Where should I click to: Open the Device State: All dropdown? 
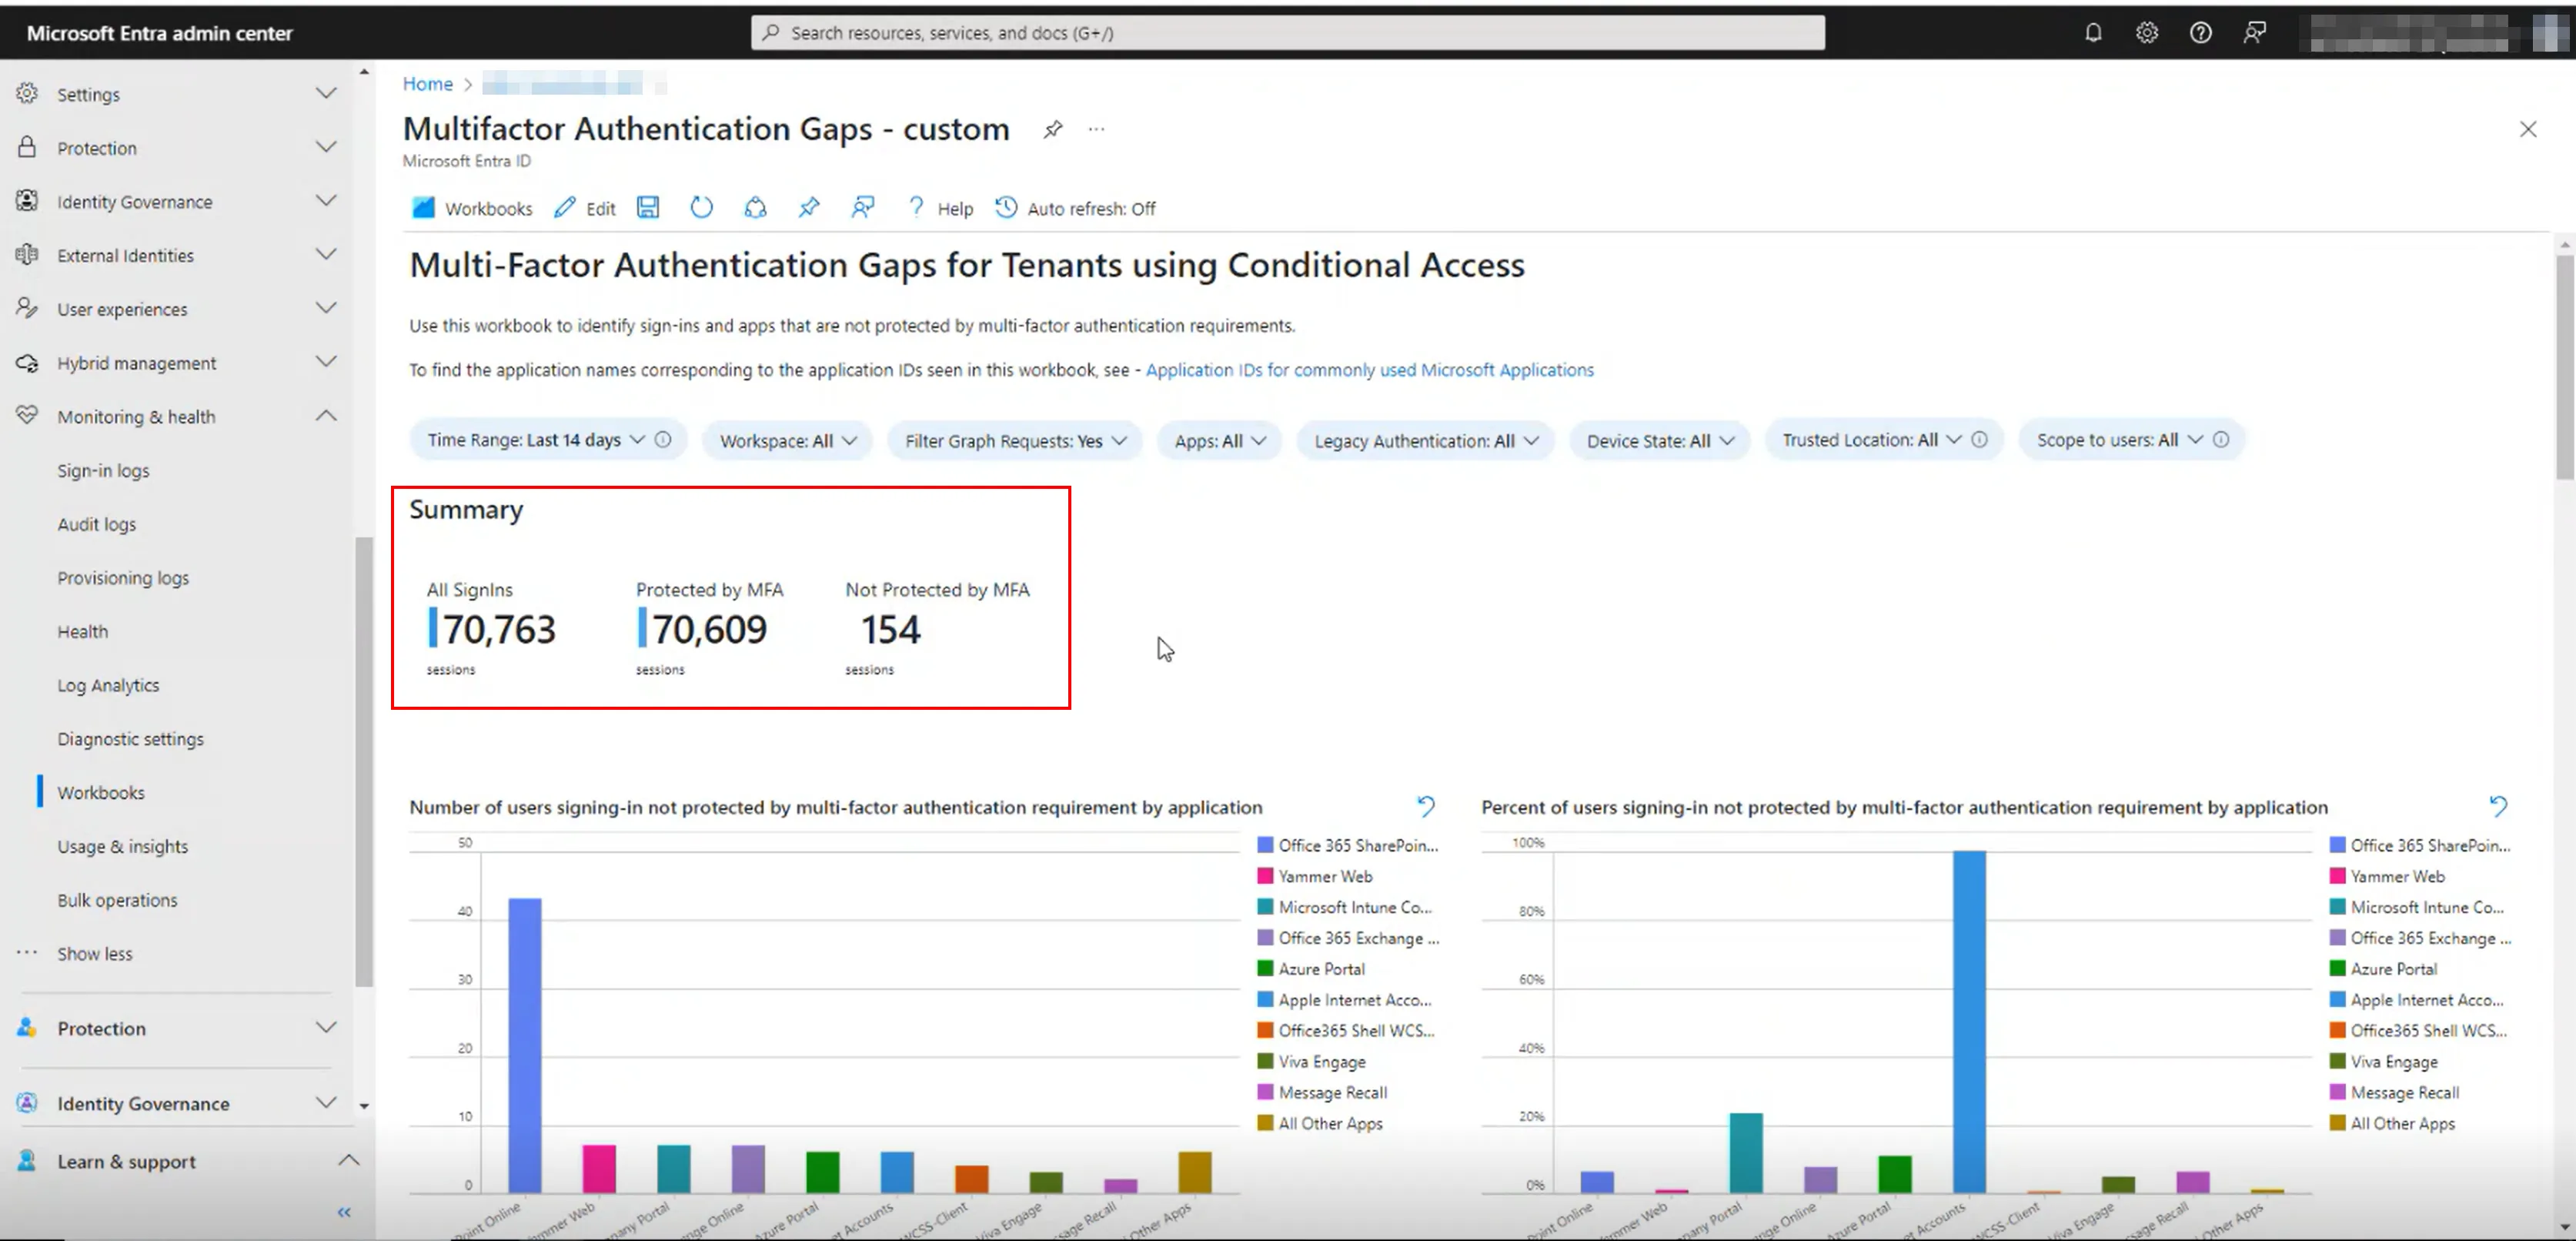pos(1660,440)
